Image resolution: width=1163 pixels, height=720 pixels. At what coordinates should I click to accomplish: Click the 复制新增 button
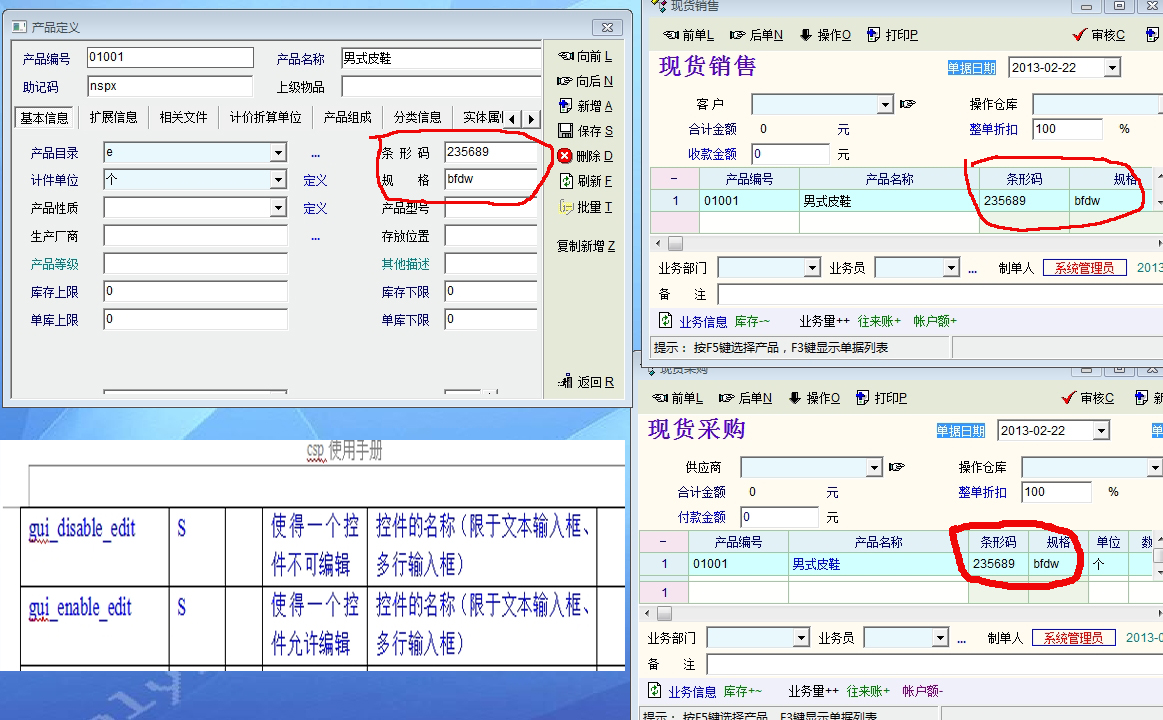585,246
